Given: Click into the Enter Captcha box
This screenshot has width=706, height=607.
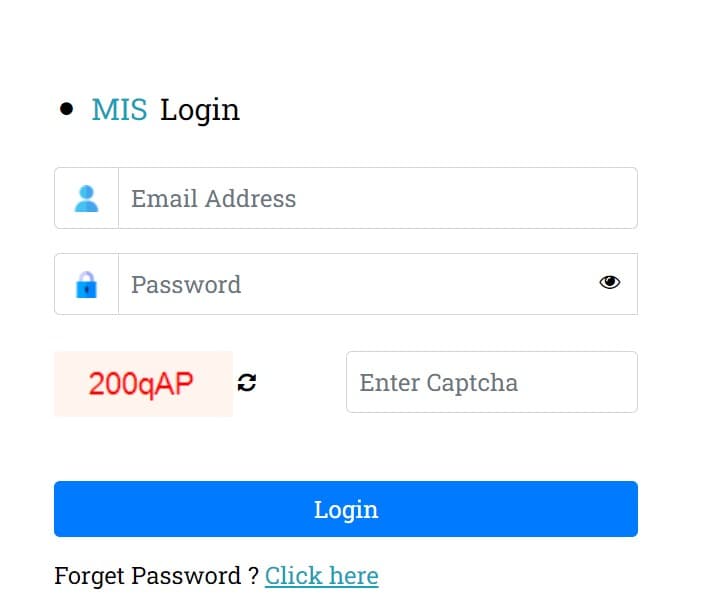Looking at the screenshot, I should pos(492,382).
